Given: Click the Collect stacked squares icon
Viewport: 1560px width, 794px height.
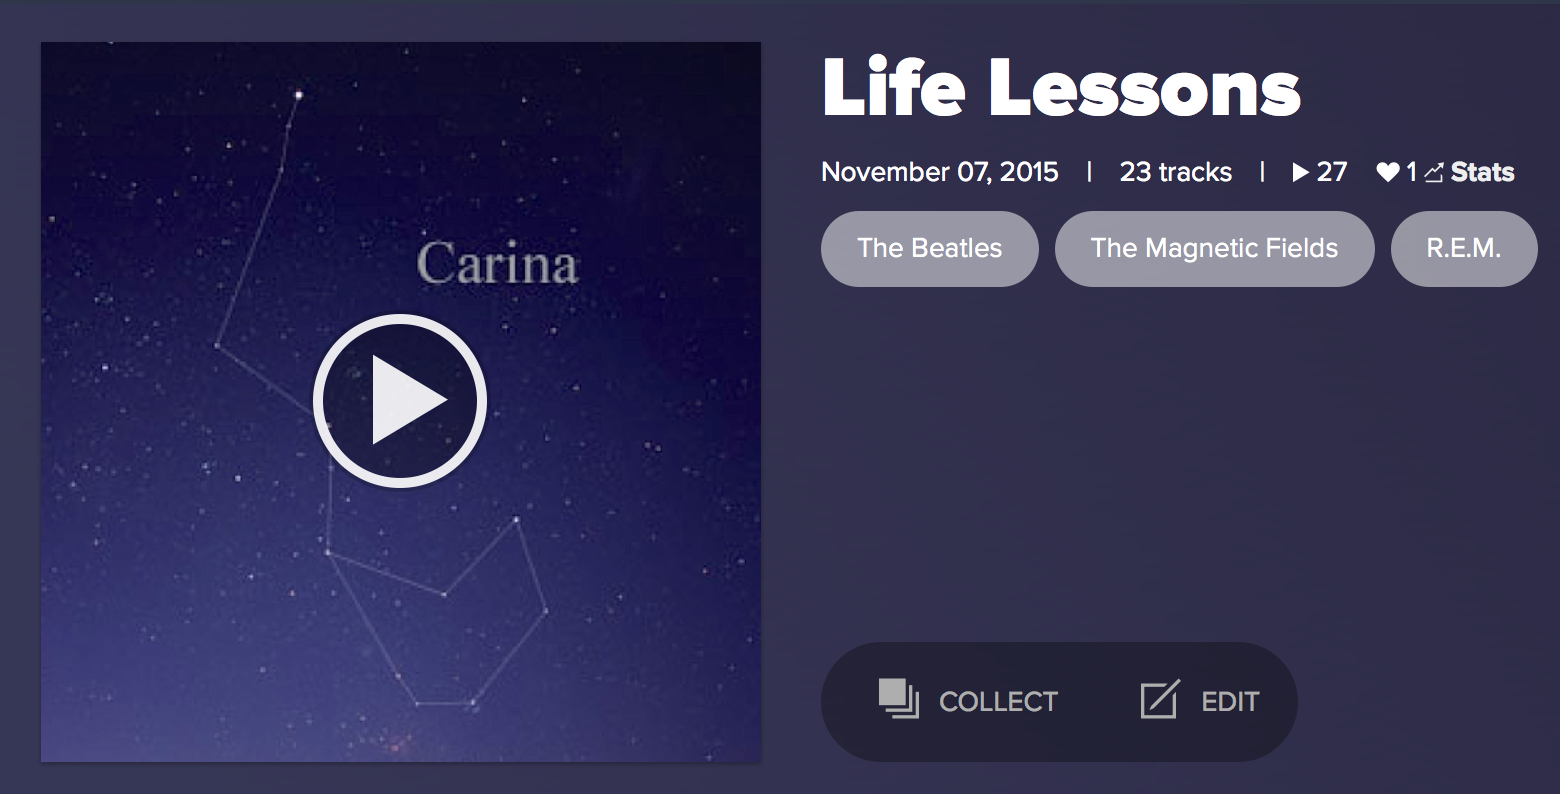Looking at the screenshot, I should pos(898,699).
